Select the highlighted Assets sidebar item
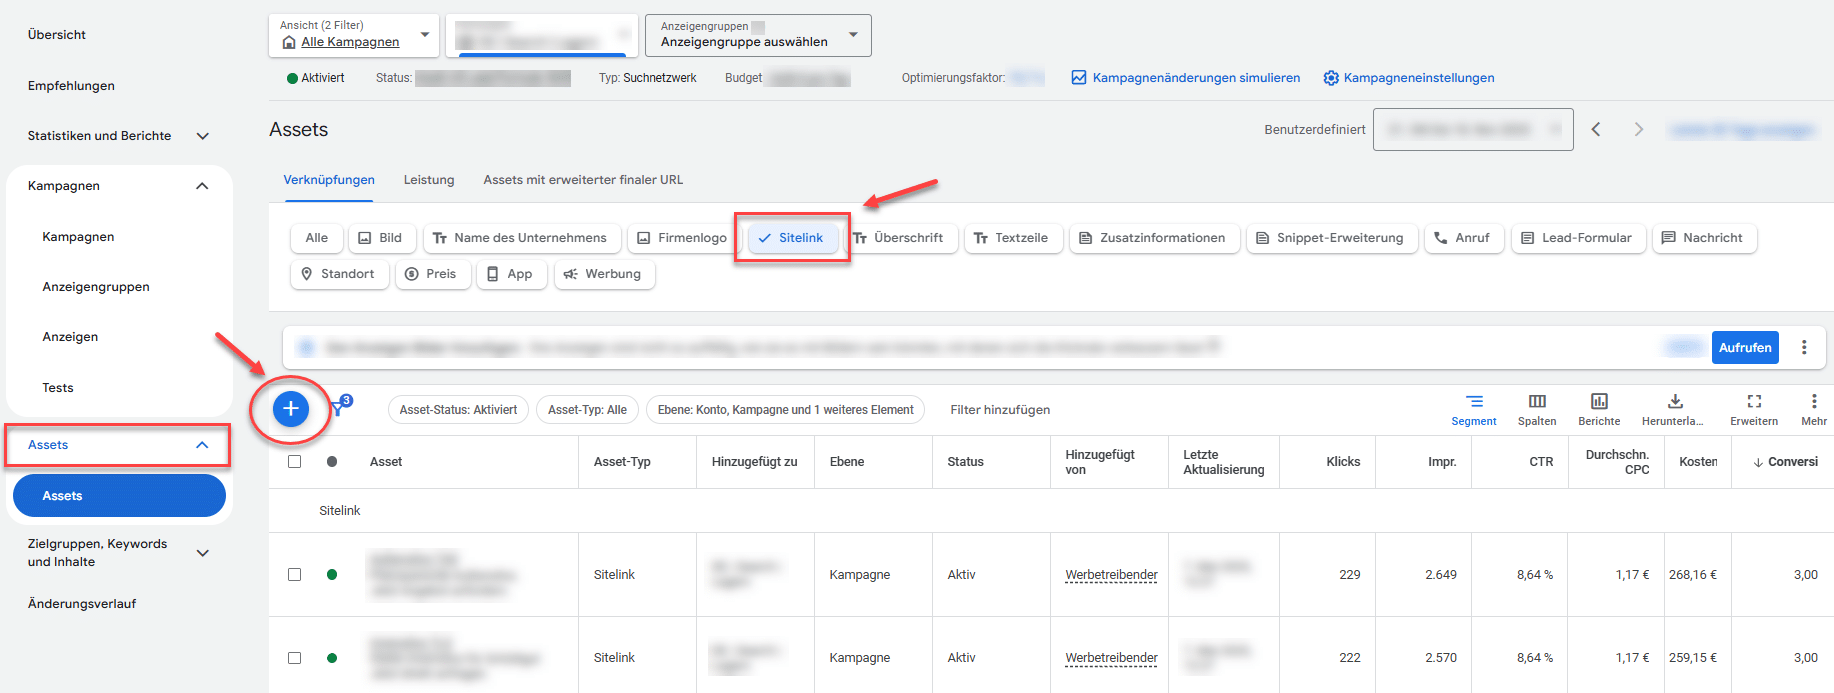The width and height of the screenshot is (1834, 693). click(x=119, y=496)
